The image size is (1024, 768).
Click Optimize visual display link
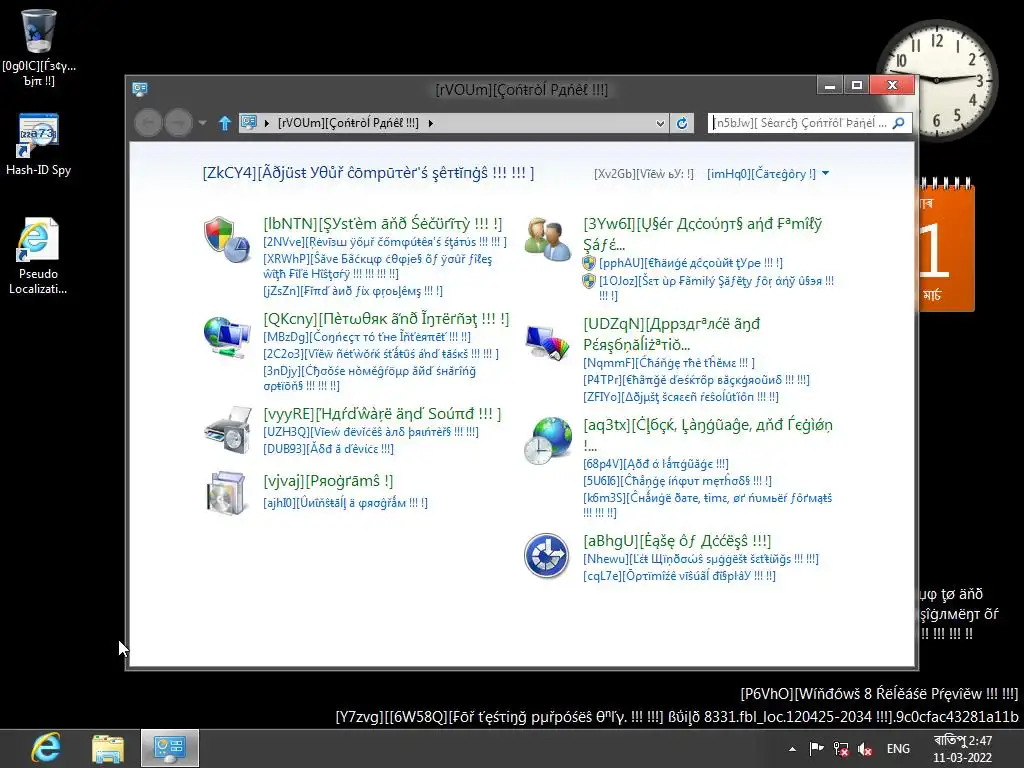click(x=679, y=576)
